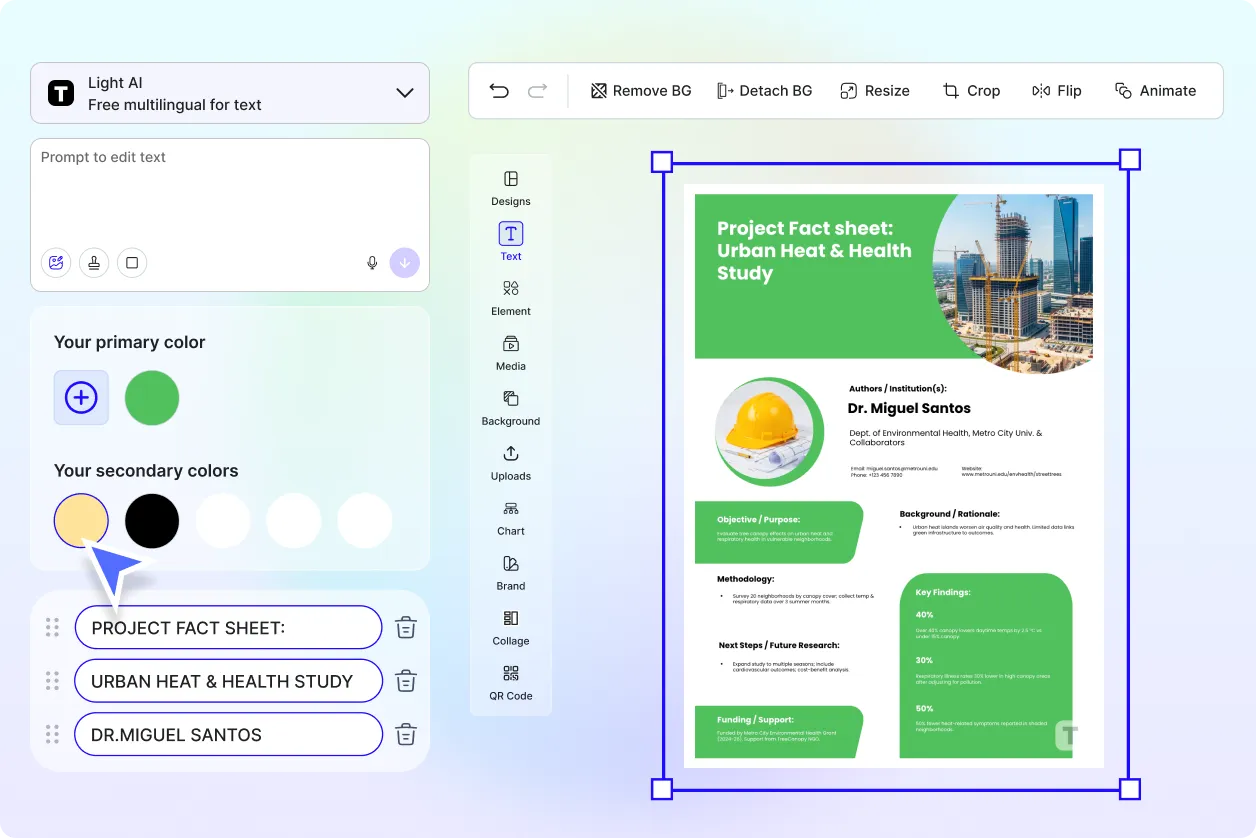Click the Project Fact sheet title in the design
Screen dimensions: 1256x838
(814, 251)
